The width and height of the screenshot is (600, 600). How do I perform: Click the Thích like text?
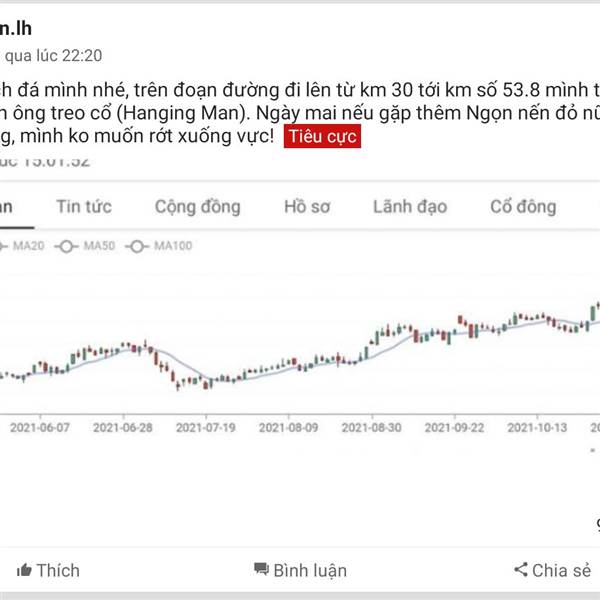click(58, 571)
